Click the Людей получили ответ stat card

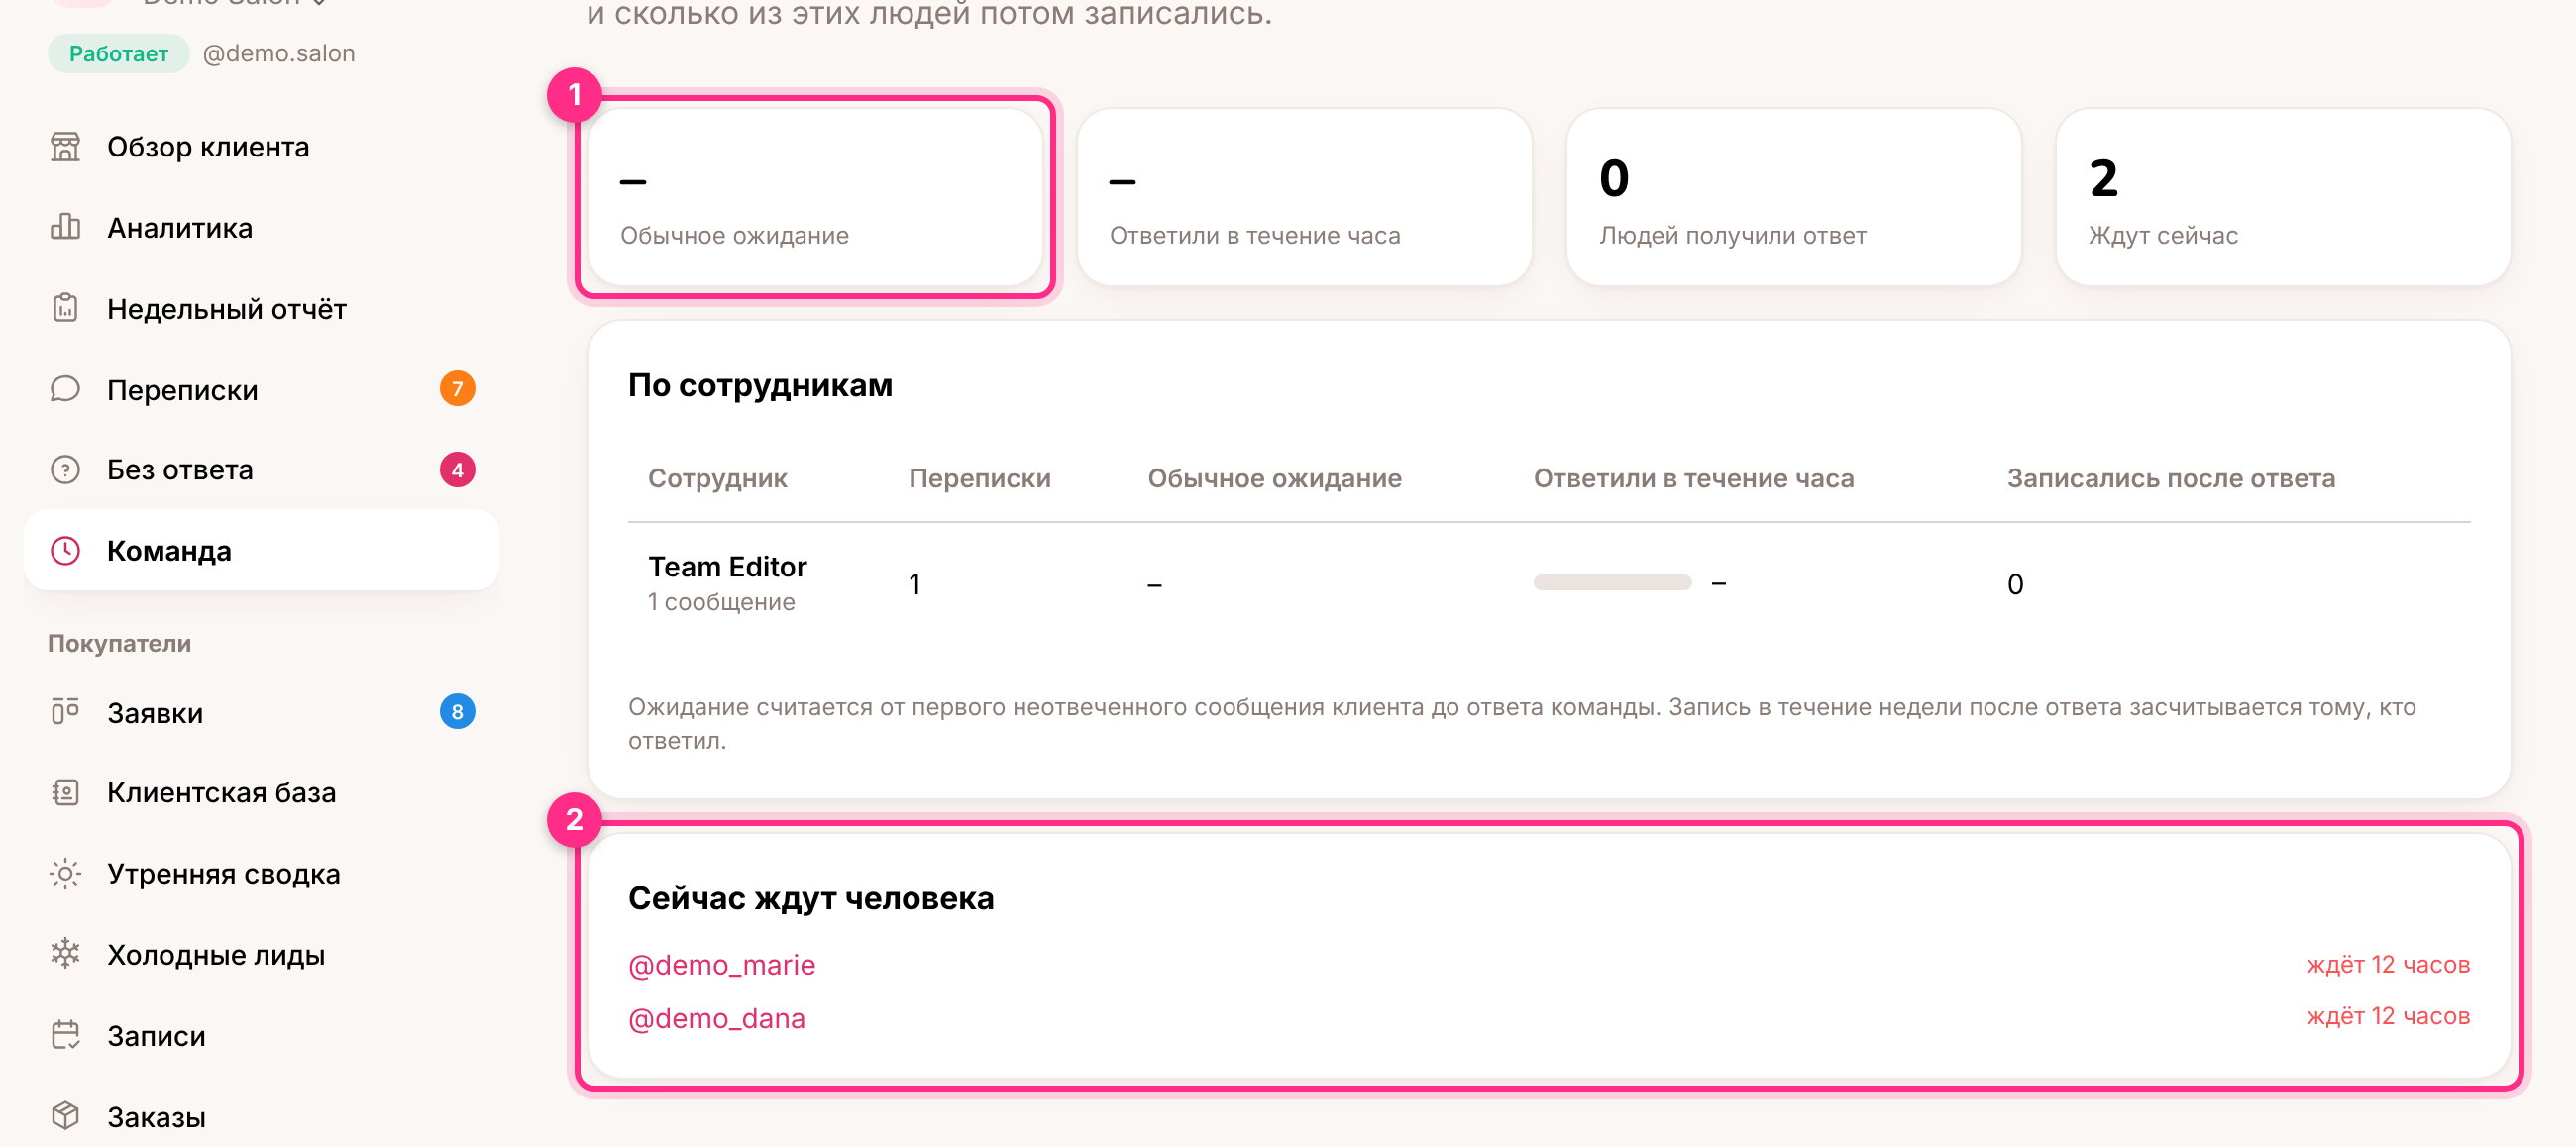[x=1794, y=197]
